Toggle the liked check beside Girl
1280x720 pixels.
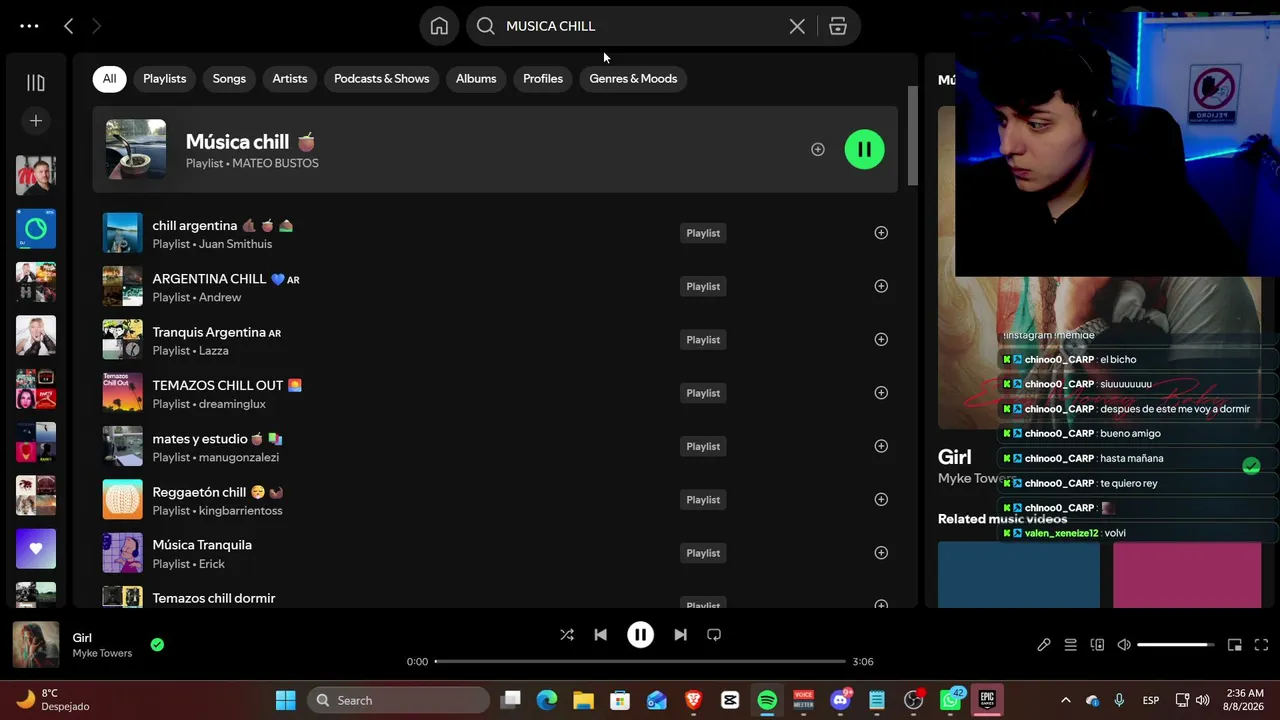click(x=157, y=645)
